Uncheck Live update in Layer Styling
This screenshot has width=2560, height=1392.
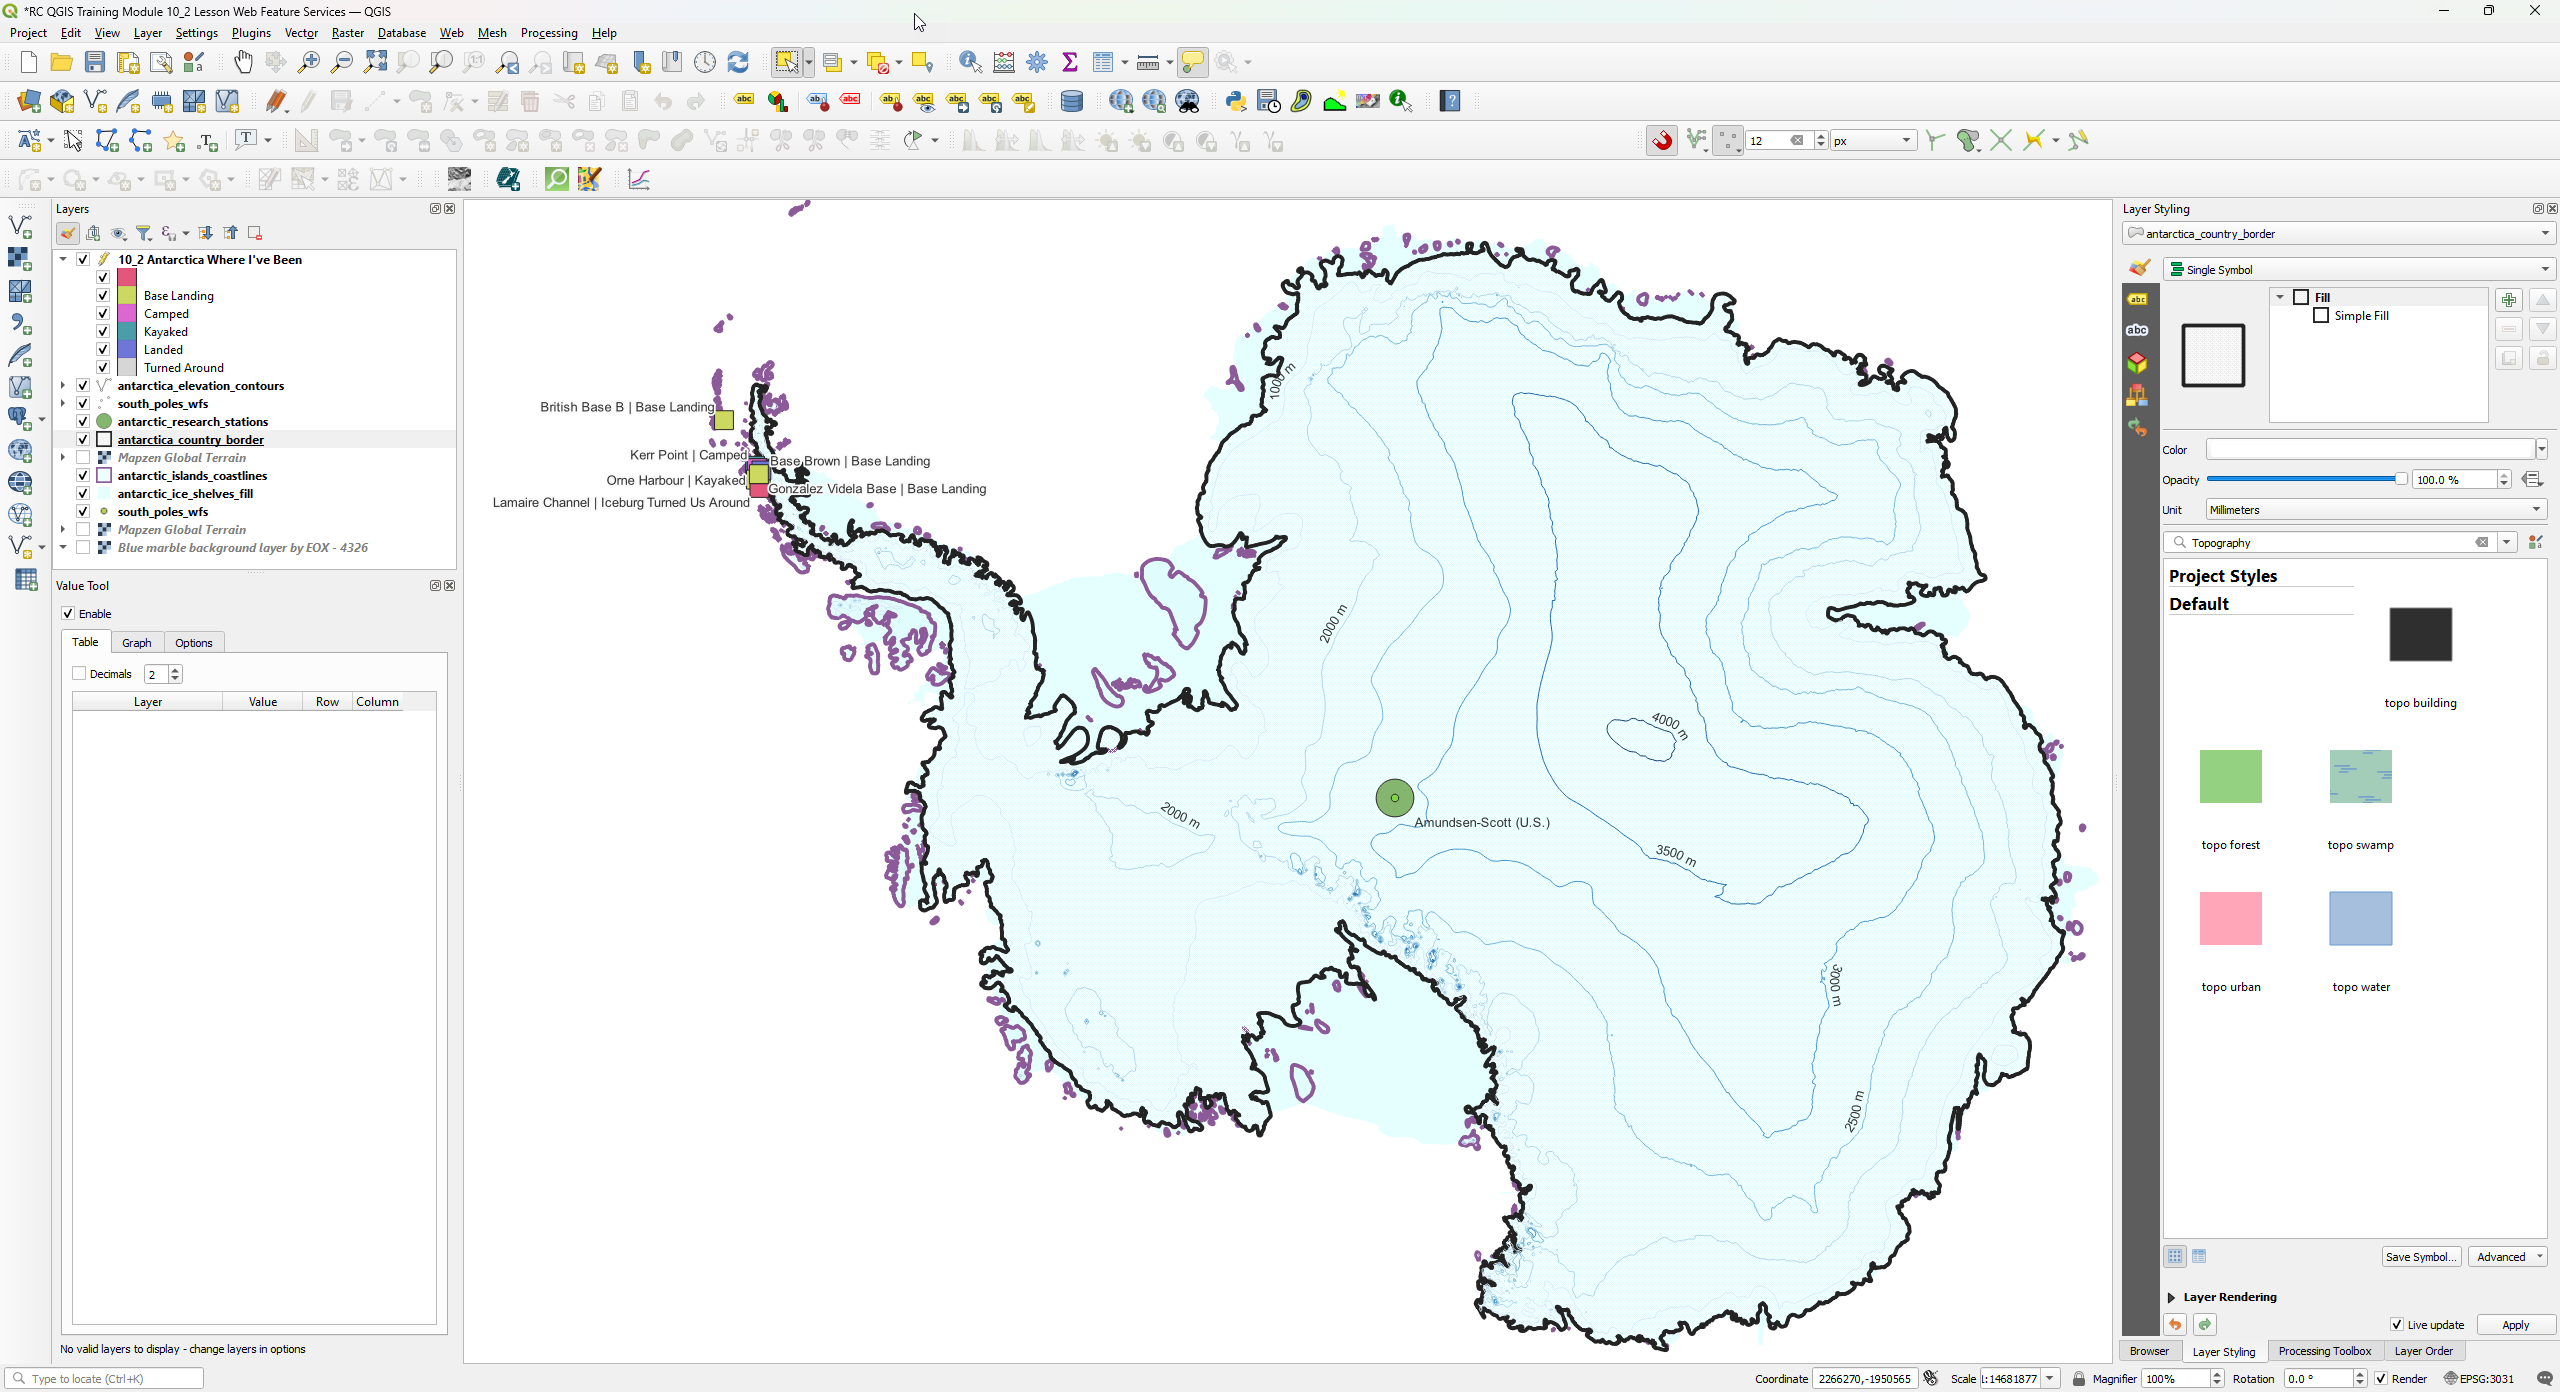pyautogui.click(x=2397, y=1325)
